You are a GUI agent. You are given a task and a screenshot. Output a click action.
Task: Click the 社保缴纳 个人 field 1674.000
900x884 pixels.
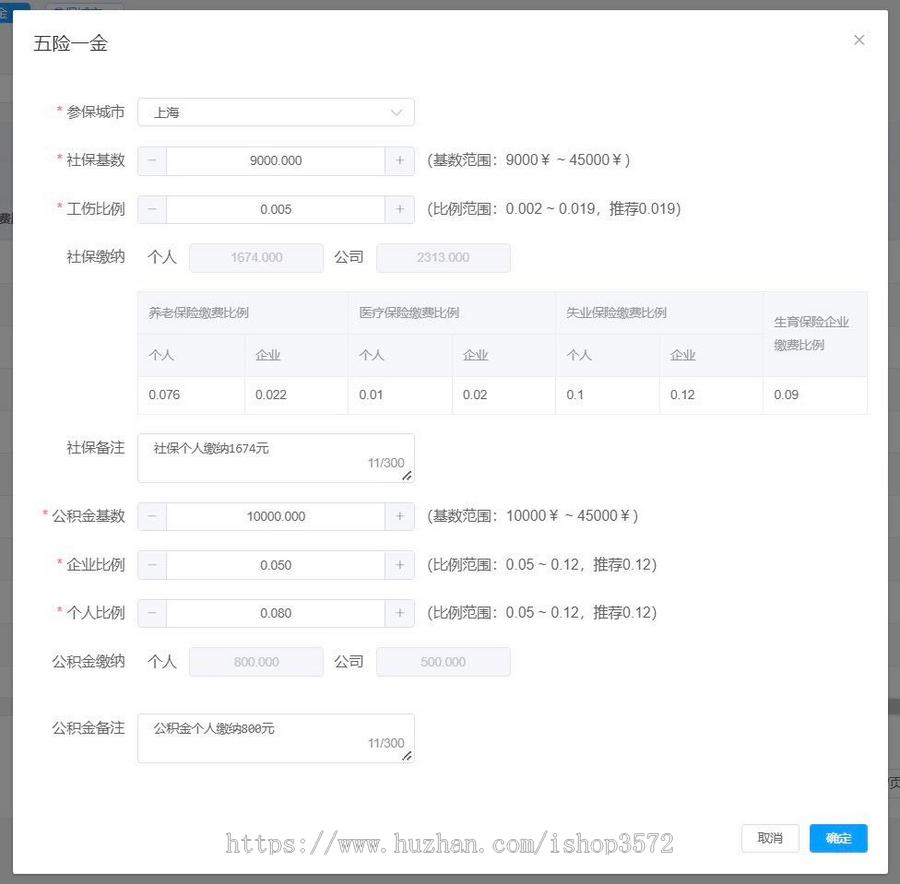click(x=256, y=258)
